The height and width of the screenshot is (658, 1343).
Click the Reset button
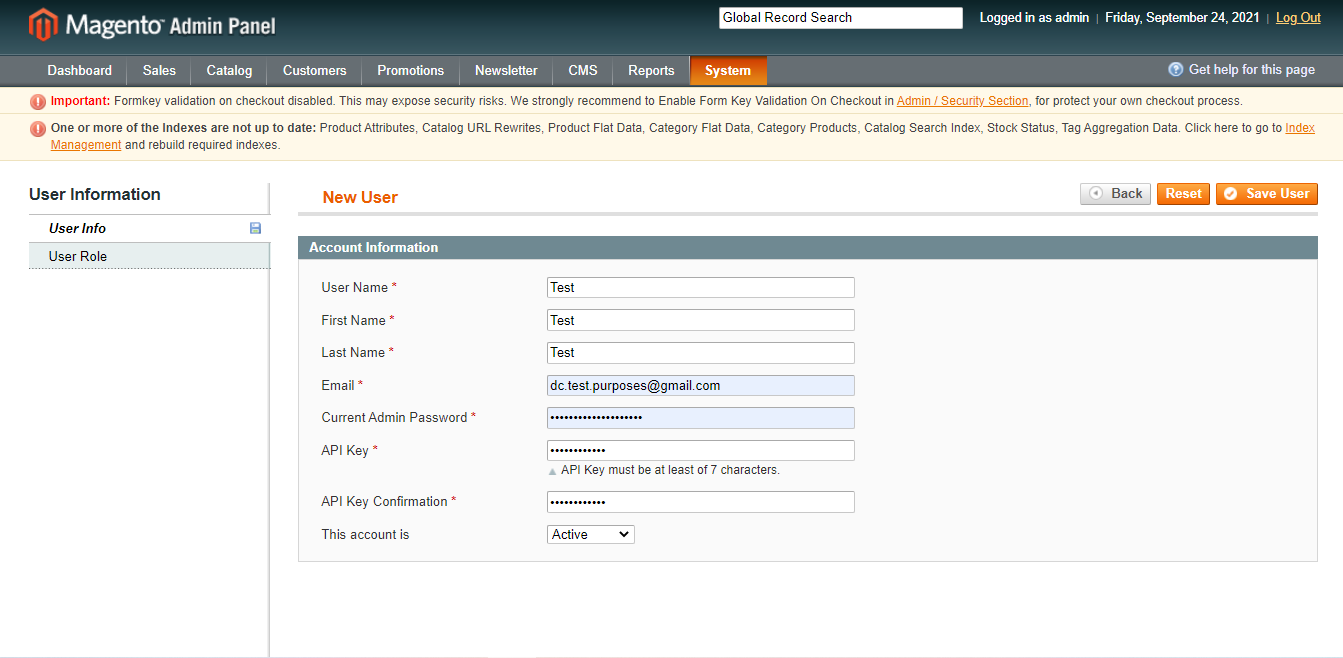pyautogui.click(x=1183, y=194)
